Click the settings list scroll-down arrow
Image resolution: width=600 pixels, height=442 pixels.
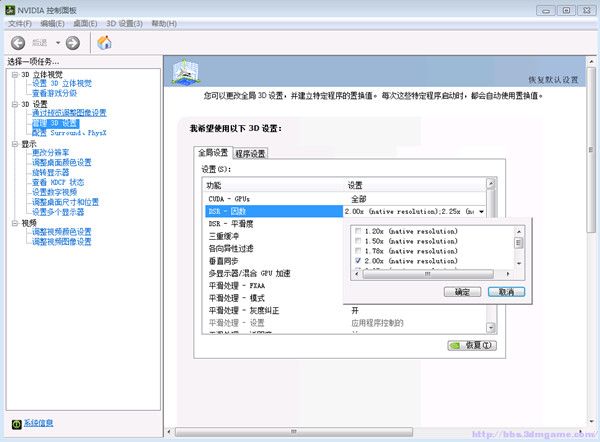coord(491,328)
